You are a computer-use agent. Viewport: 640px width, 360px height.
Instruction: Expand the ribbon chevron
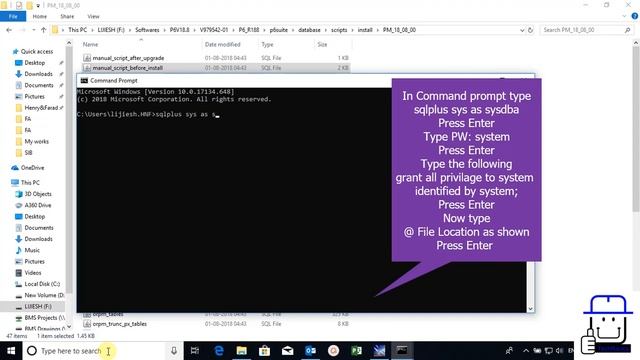coord(624,16)
